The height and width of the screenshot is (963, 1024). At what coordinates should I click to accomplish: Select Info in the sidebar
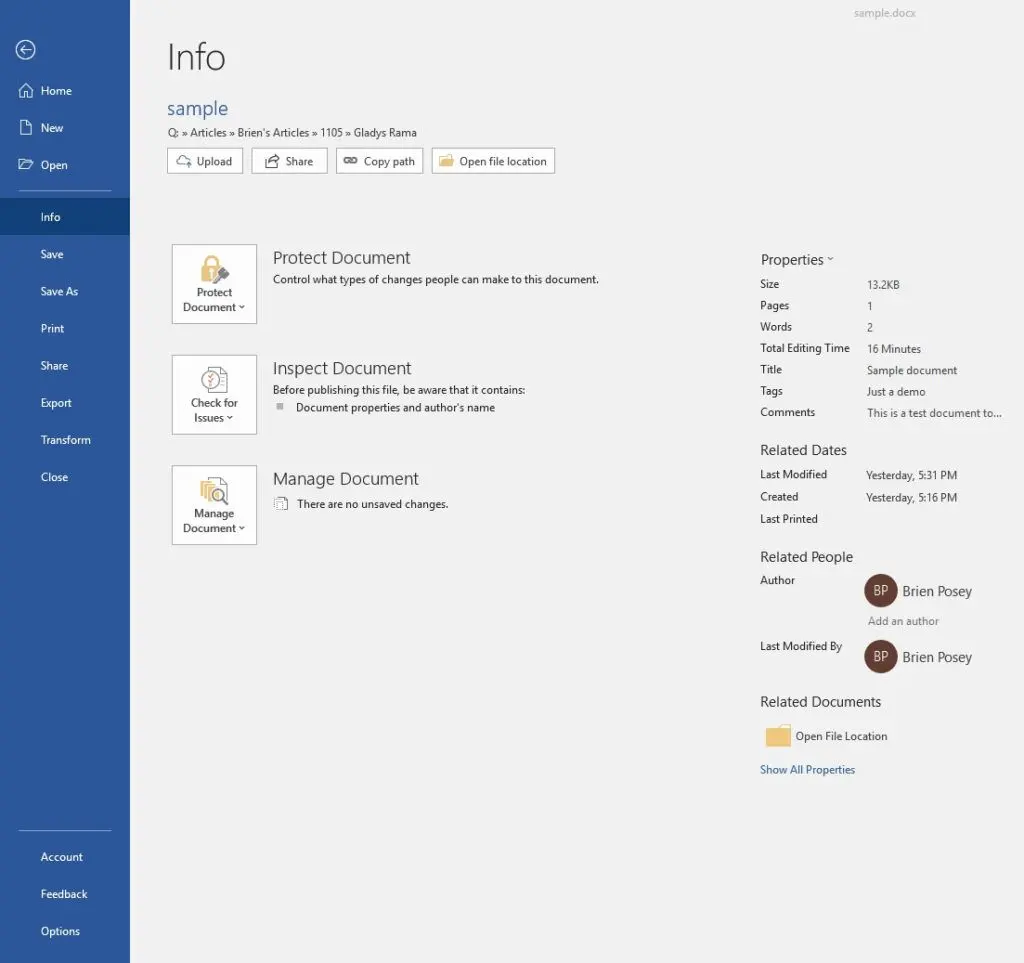click(65, 217)
